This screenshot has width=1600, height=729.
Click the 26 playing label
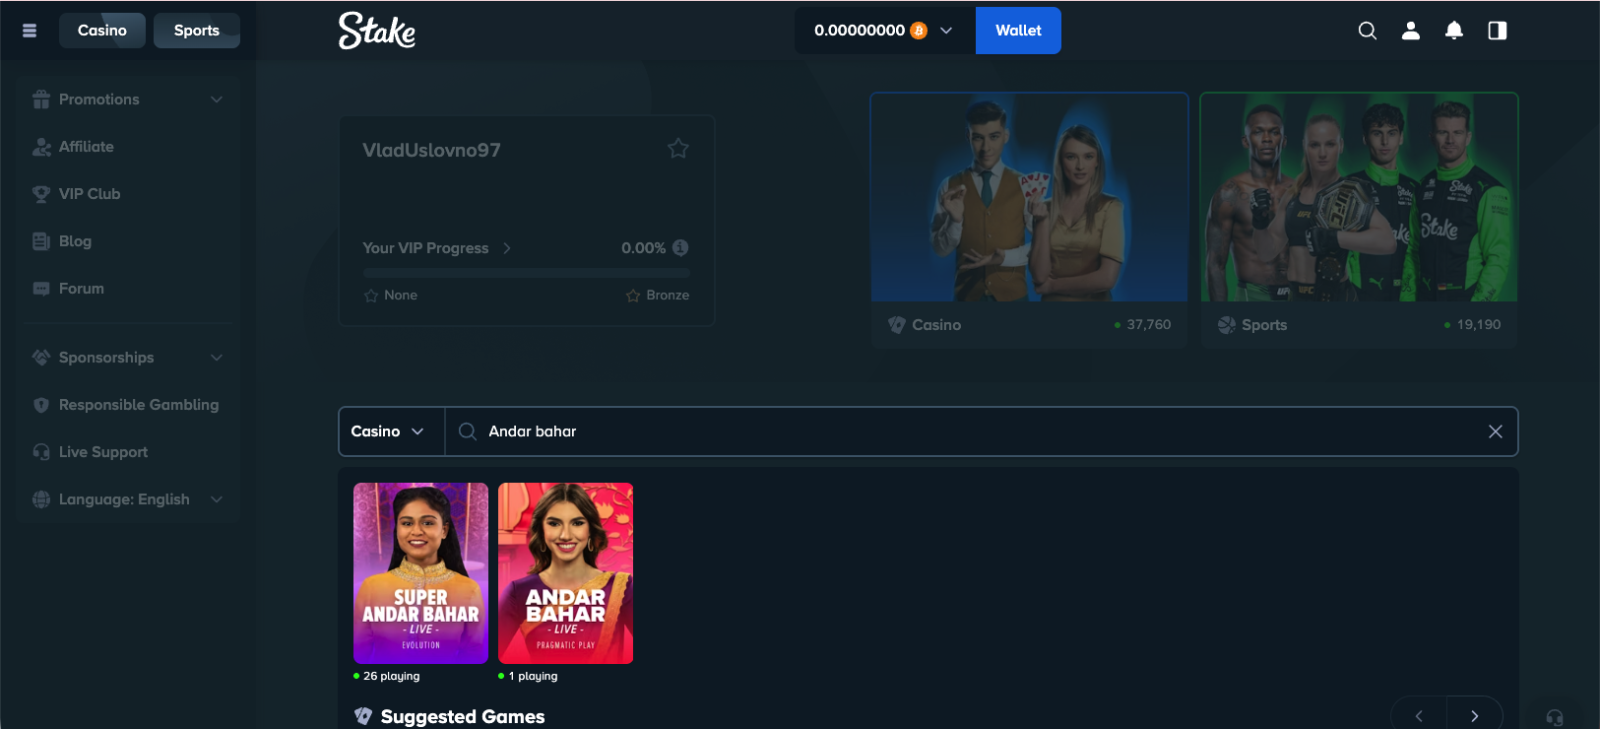point(391,676)
